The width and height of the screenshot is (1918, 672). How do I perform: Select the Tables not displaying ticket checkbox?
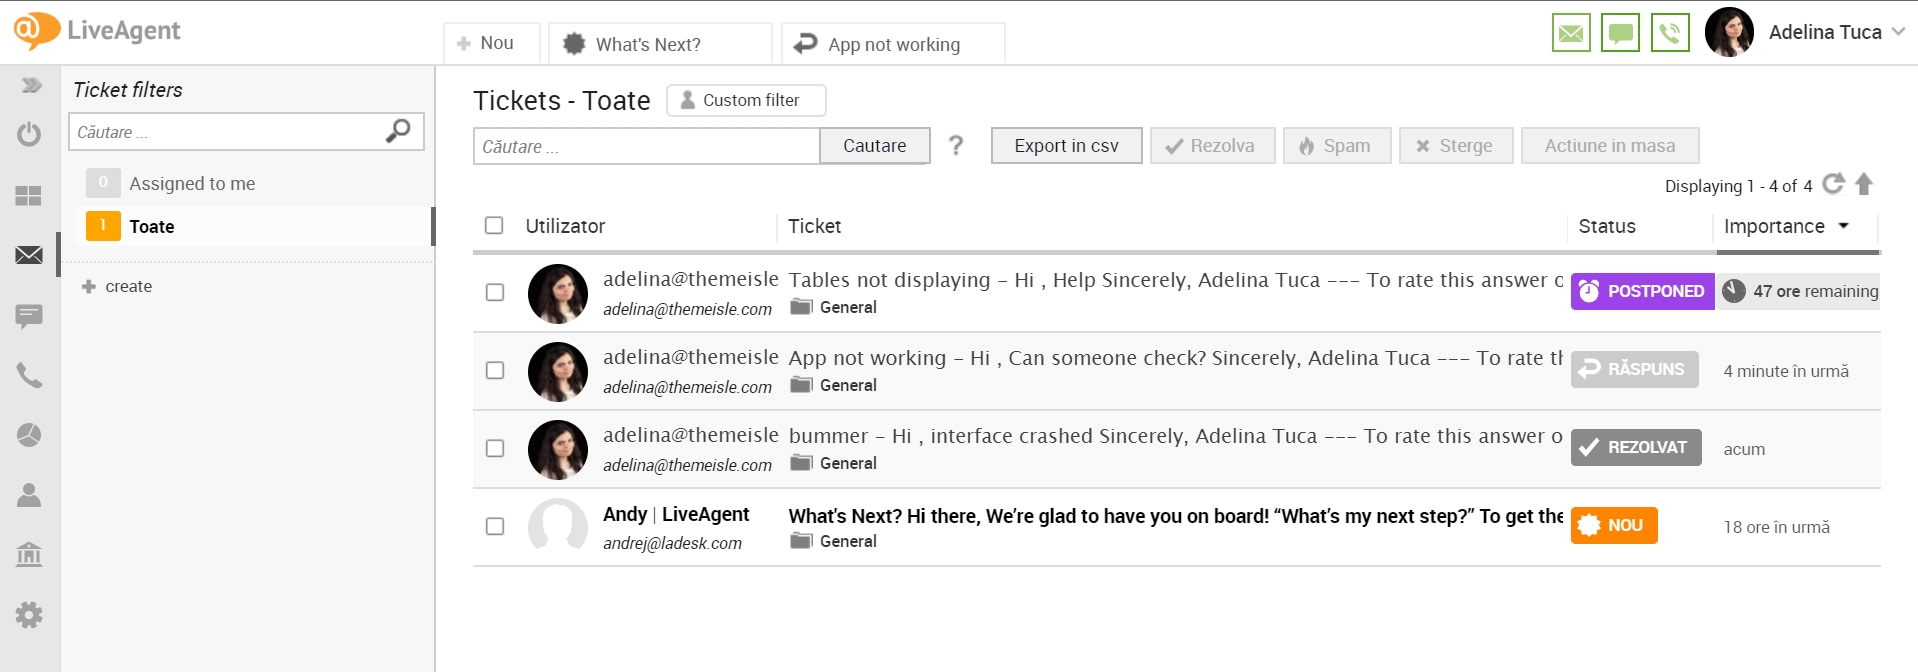(495, 292)
